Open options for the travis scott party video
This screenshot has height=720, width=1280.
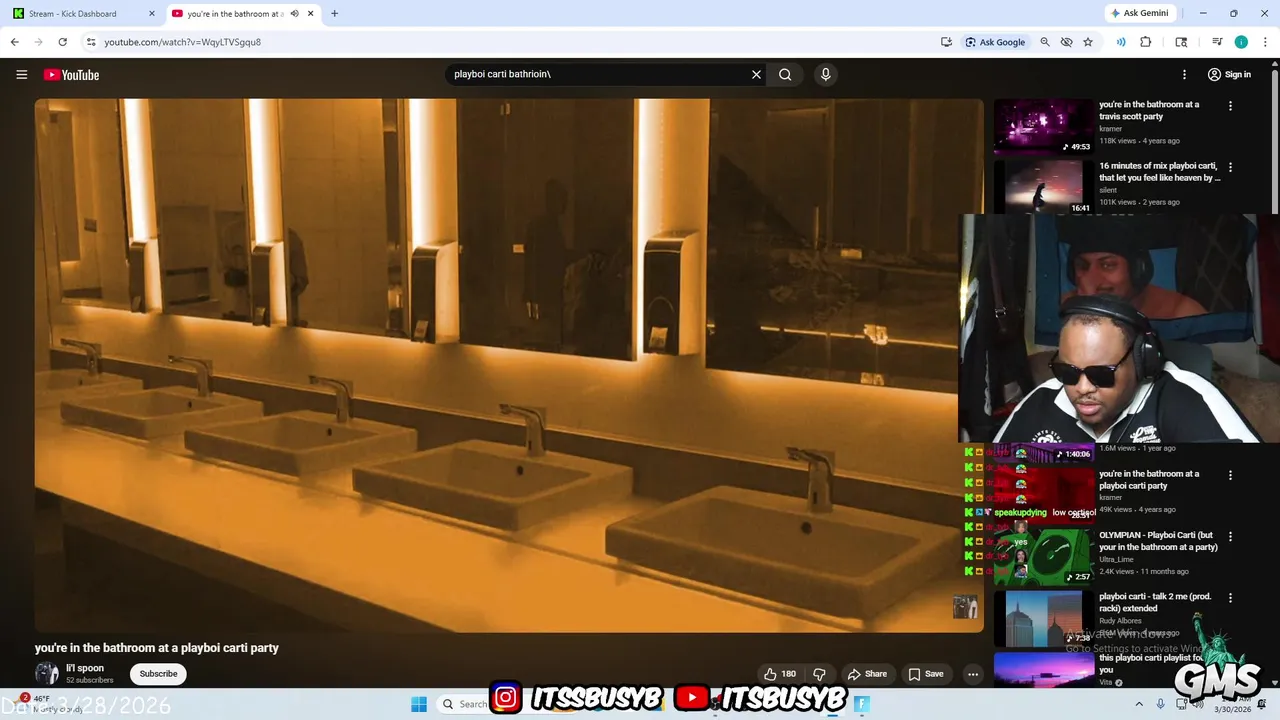click(x=1230, y=106)
